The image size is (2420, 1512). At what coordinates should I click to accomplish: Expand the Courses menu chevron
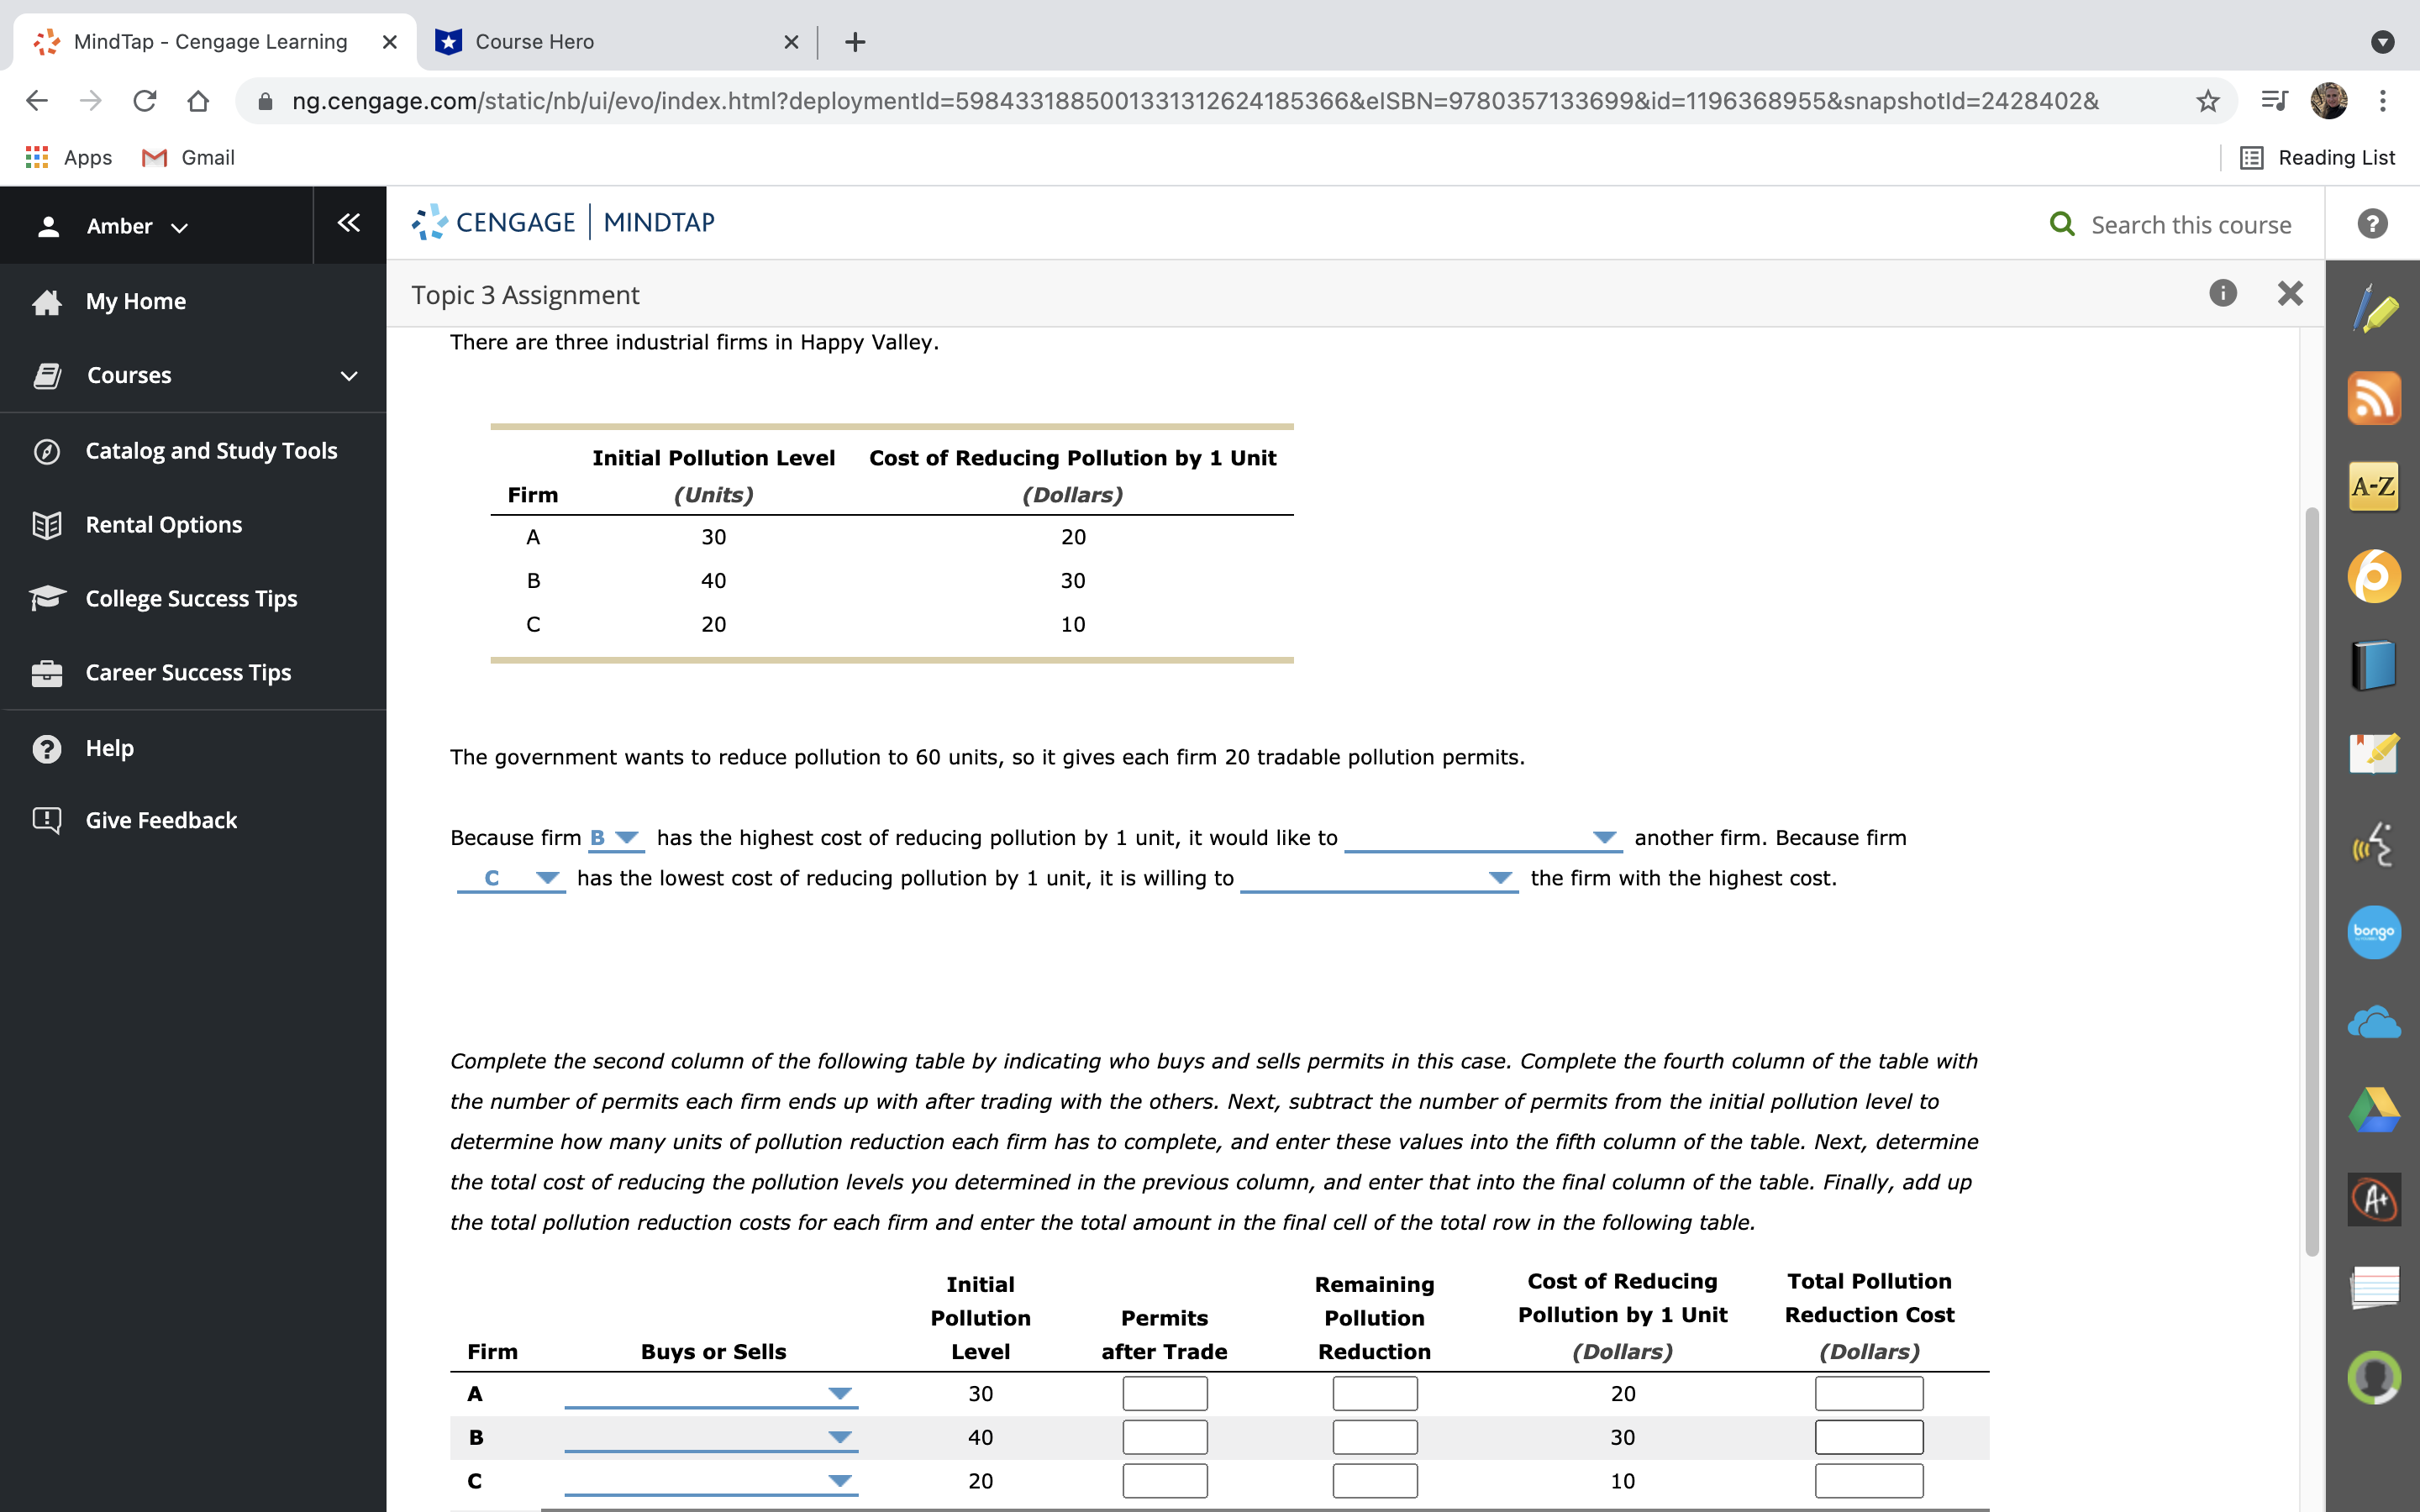[349, 376]
